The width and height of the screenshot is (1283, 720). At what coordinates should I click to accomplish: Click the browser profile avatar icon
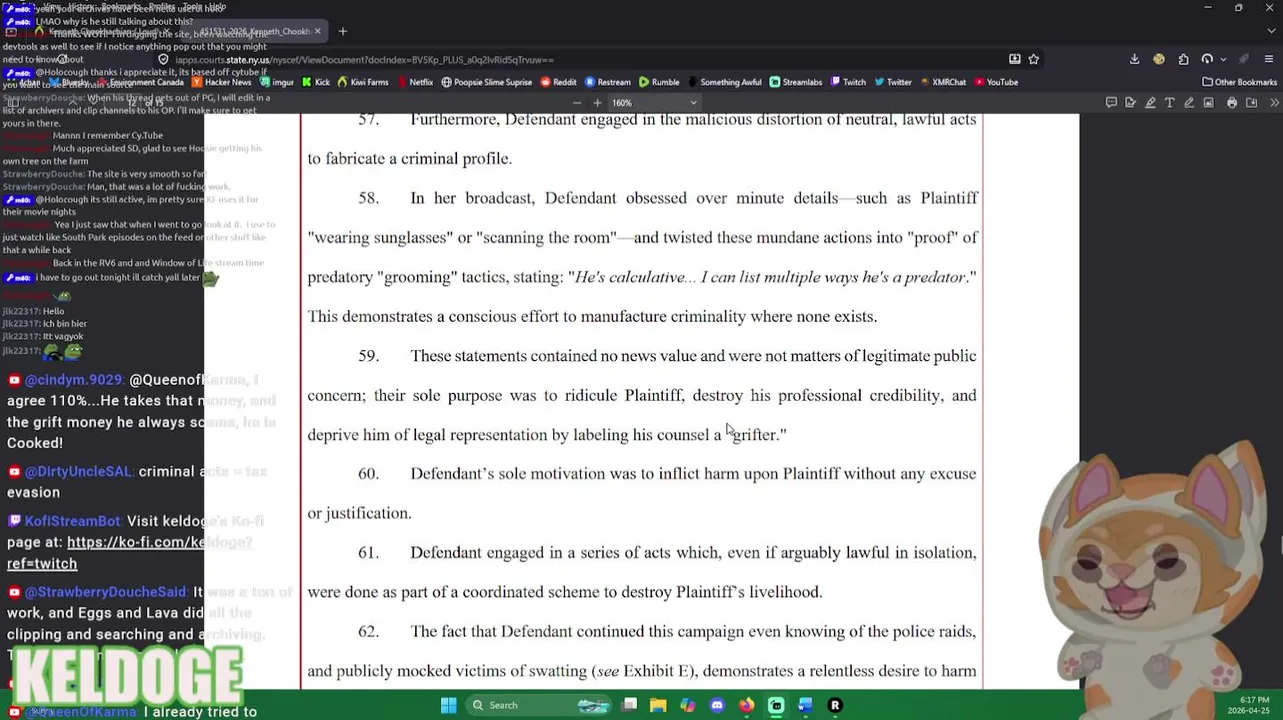(1158, 59)
